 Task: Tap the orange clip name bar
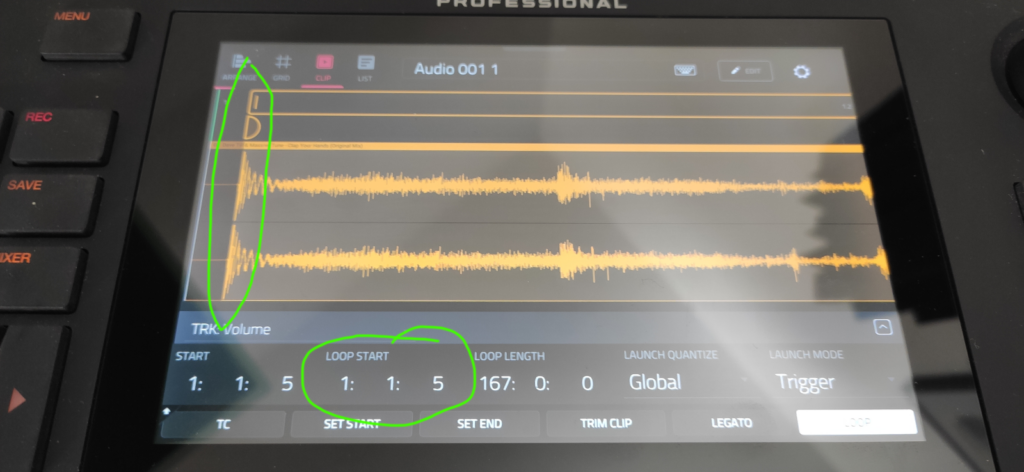coord(538,148)
